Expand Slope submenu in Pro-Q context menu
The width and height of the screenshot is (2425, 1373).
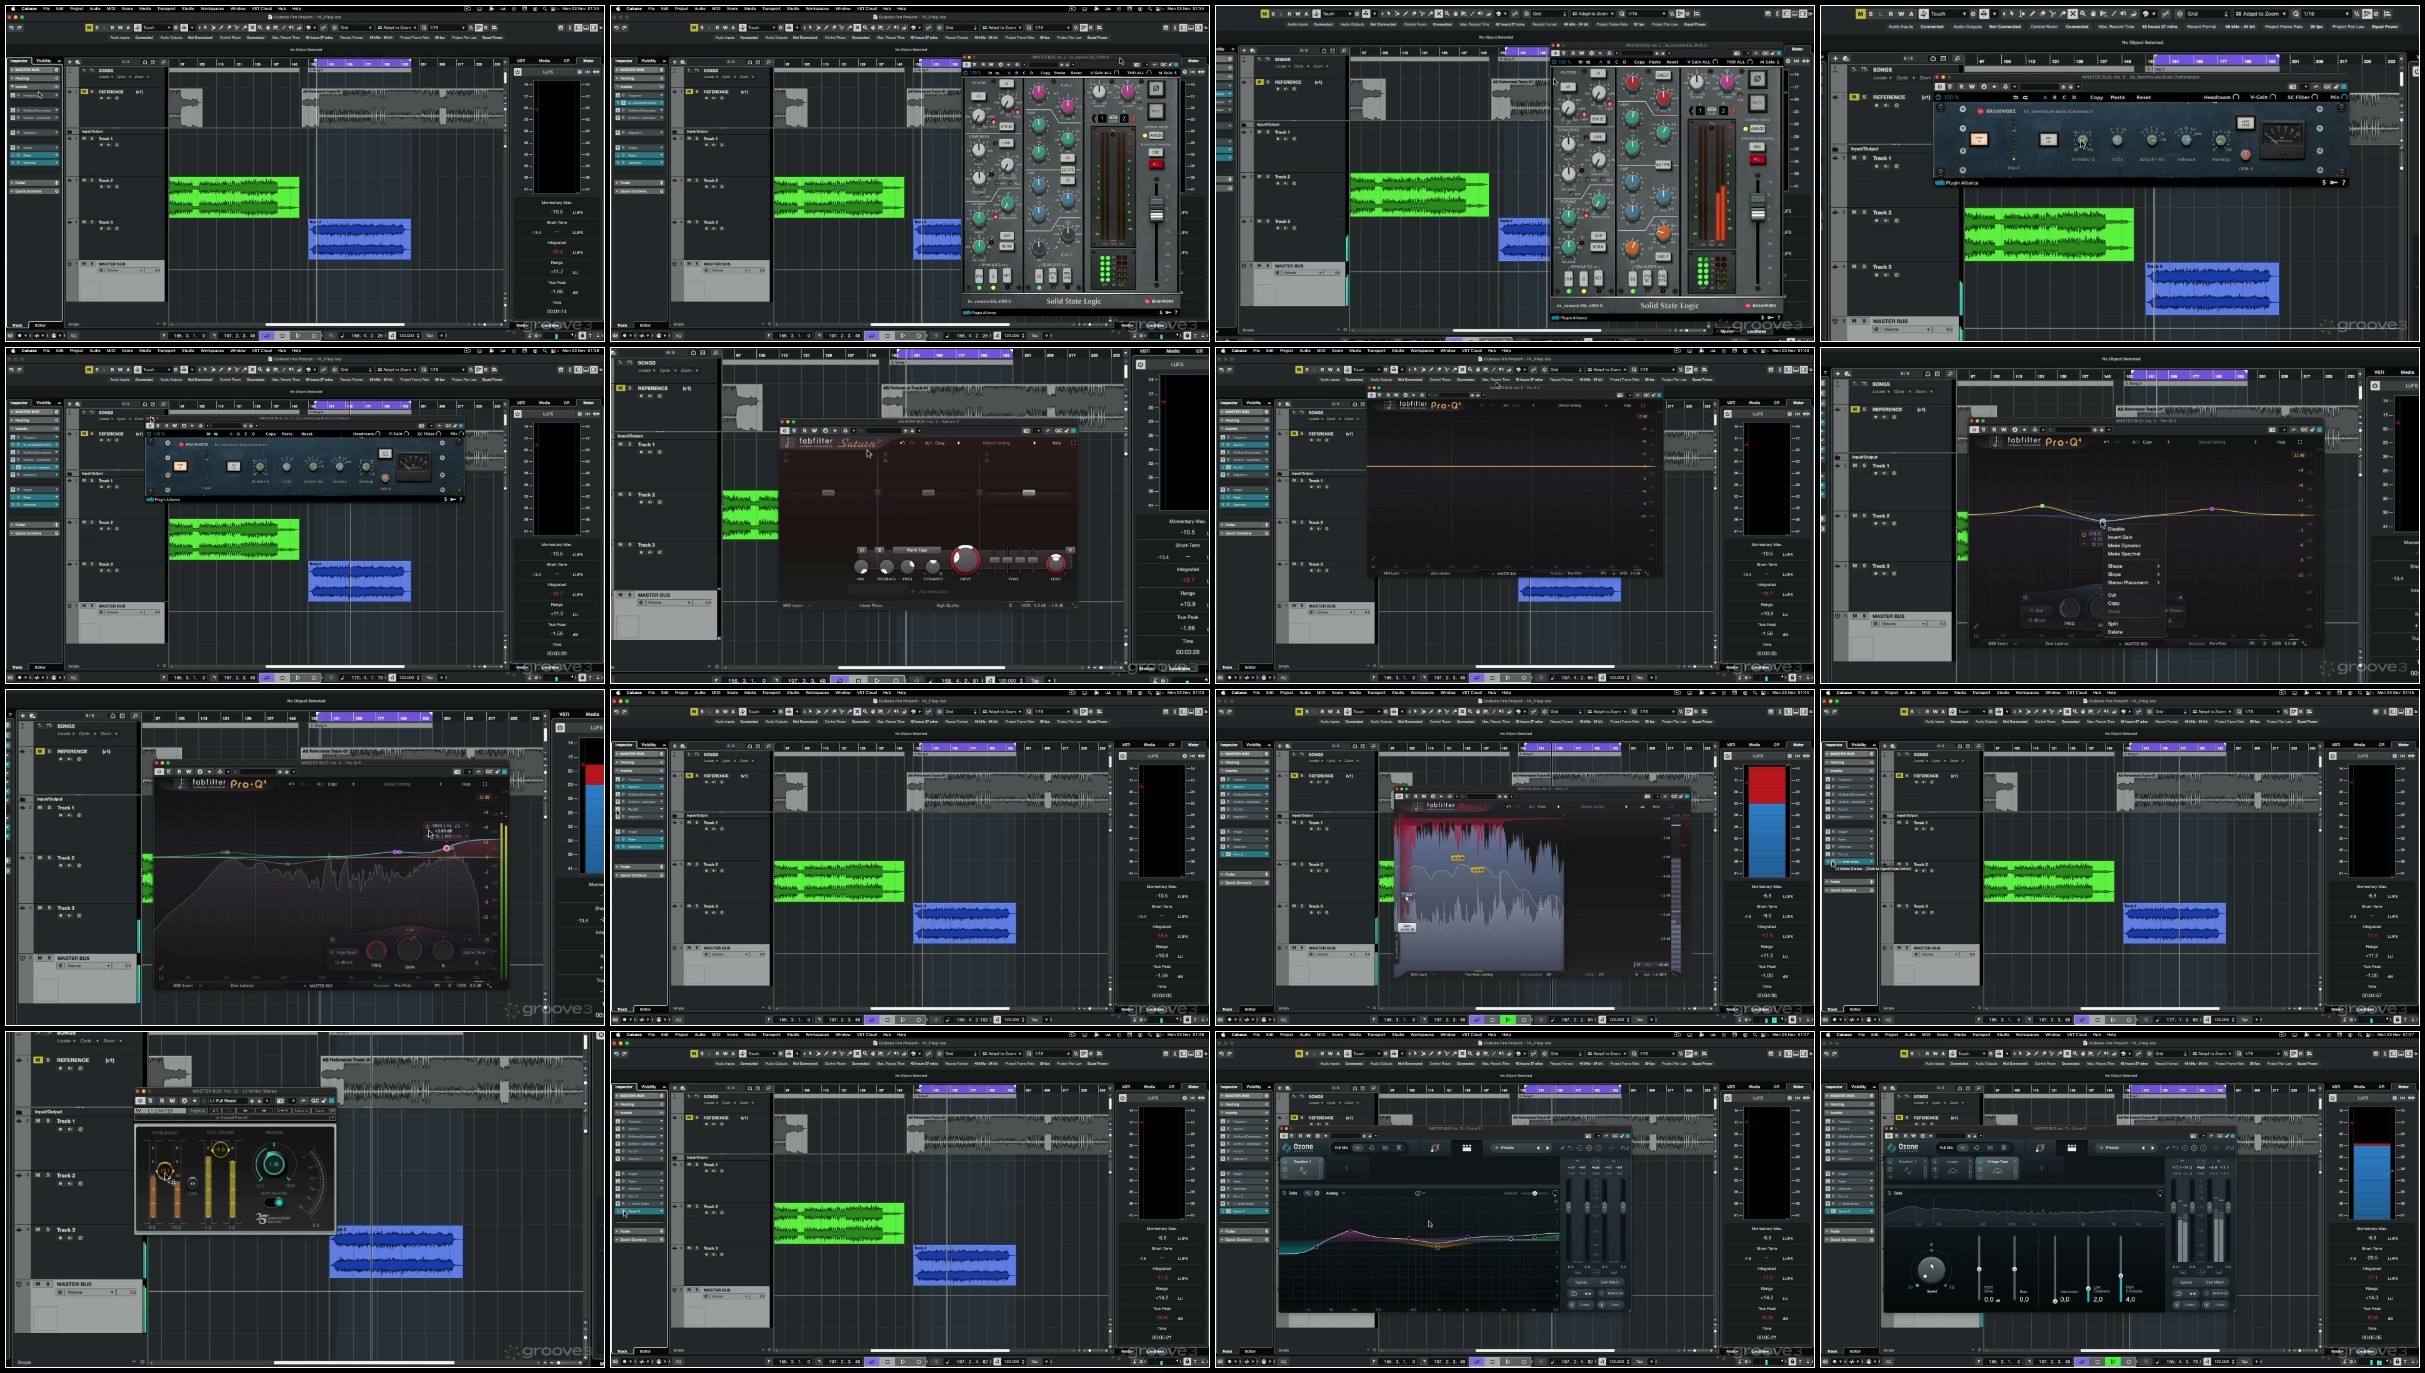tap(2133, 574)
